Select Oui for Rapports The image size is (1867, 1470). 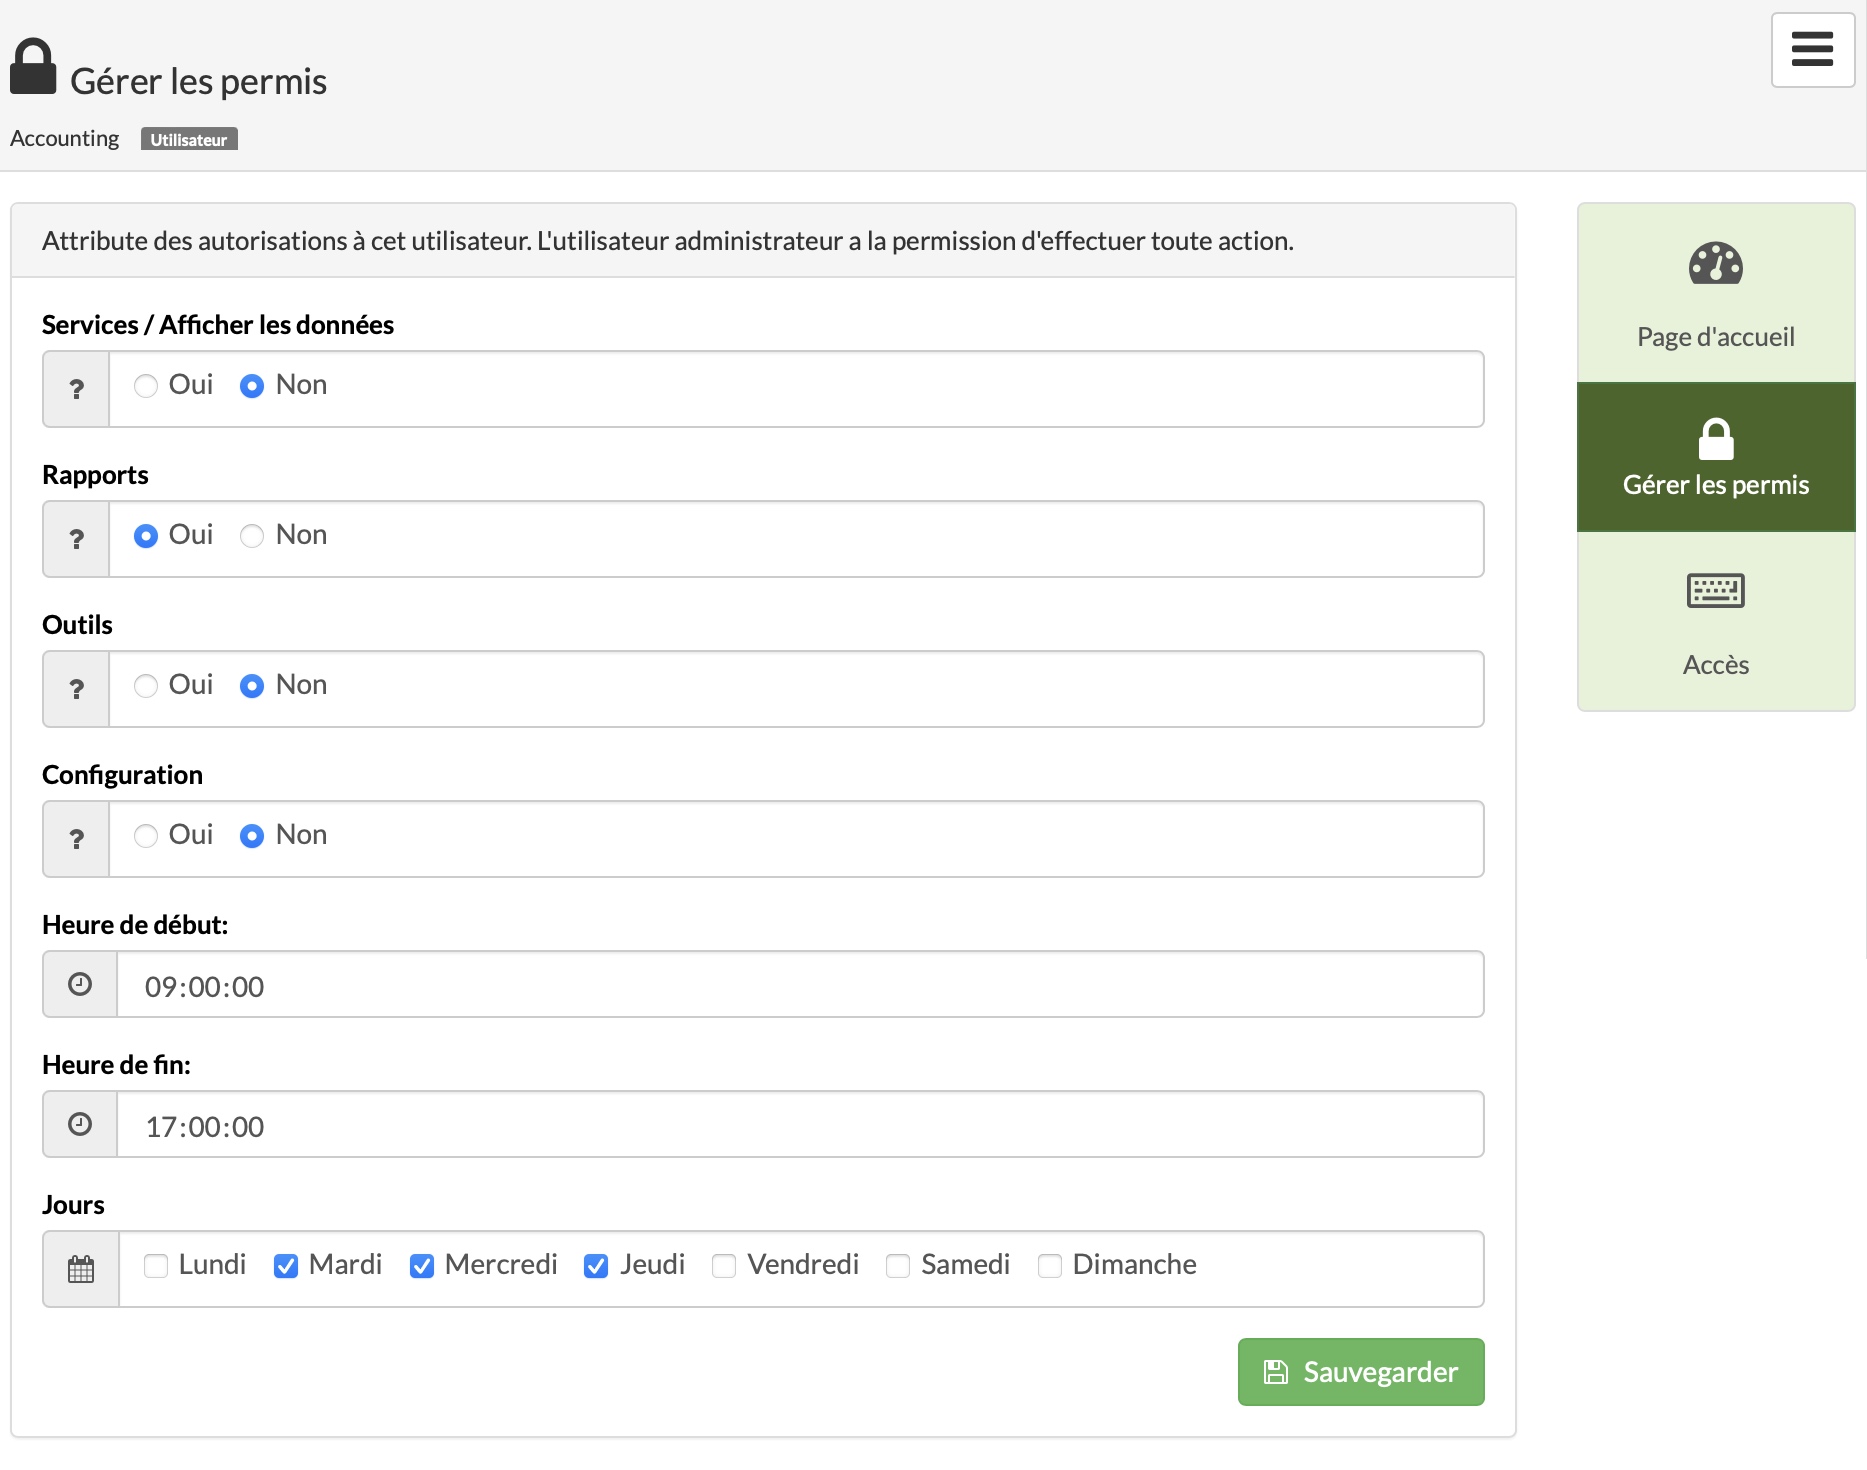click(x=146, y=536)
